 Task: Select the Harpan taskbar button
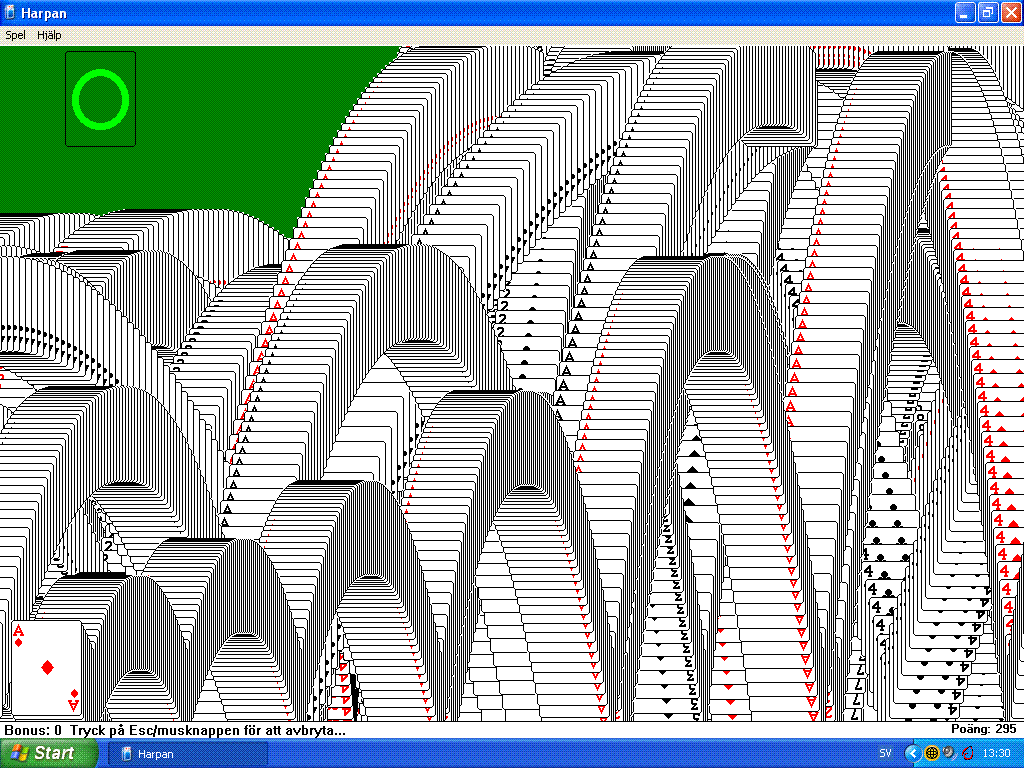187,754
